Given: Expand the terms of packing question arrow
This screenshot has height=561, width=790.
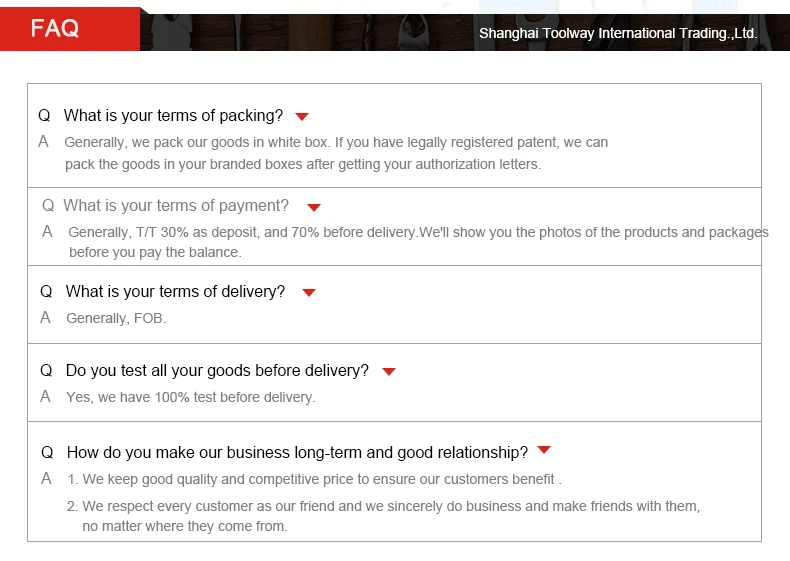Looking at the screenshot, I should [302, 117].
